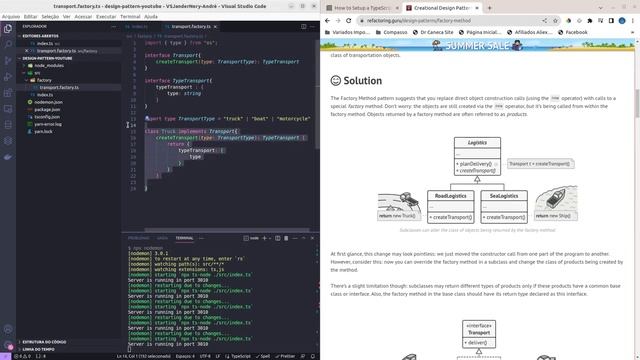
Task: Open the Ajuda menu
Action: [x=151, y=17]
